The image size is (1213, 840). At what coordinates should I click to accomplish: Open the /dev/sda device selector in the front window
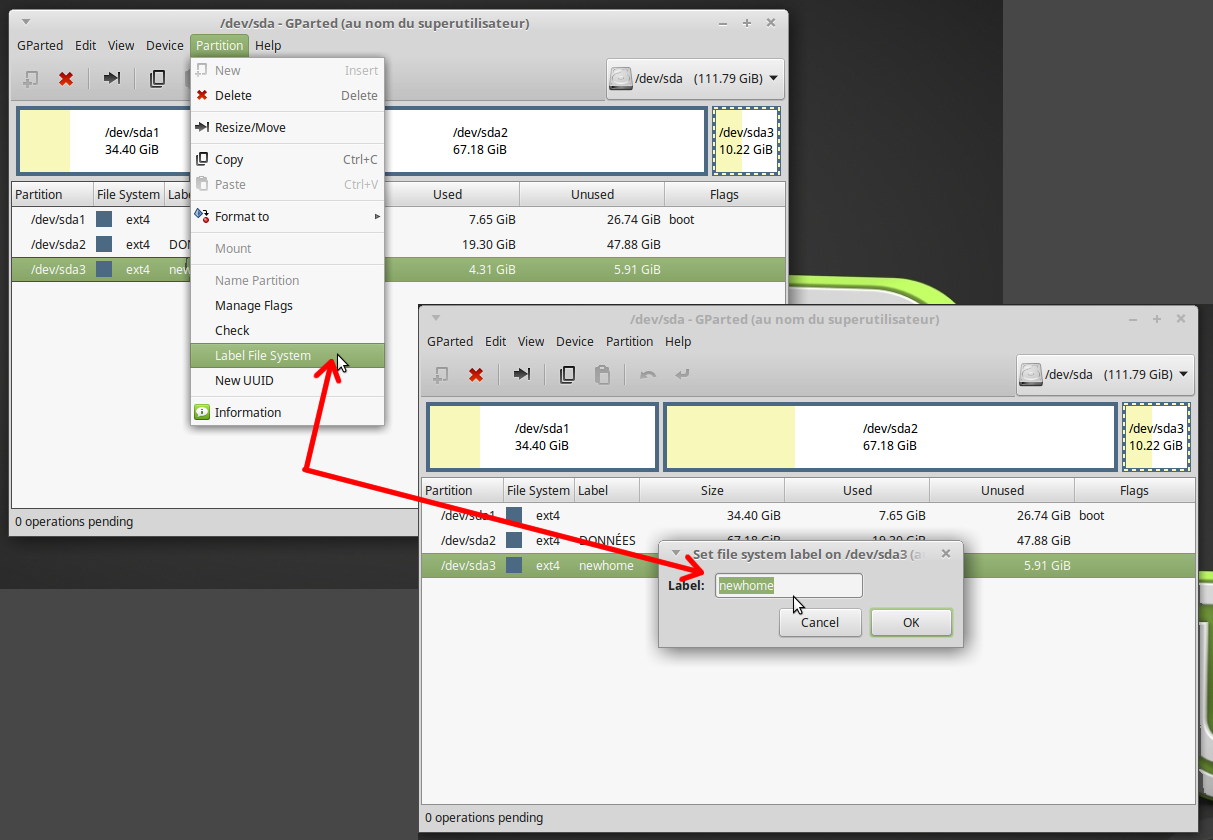pos(1105,375)
